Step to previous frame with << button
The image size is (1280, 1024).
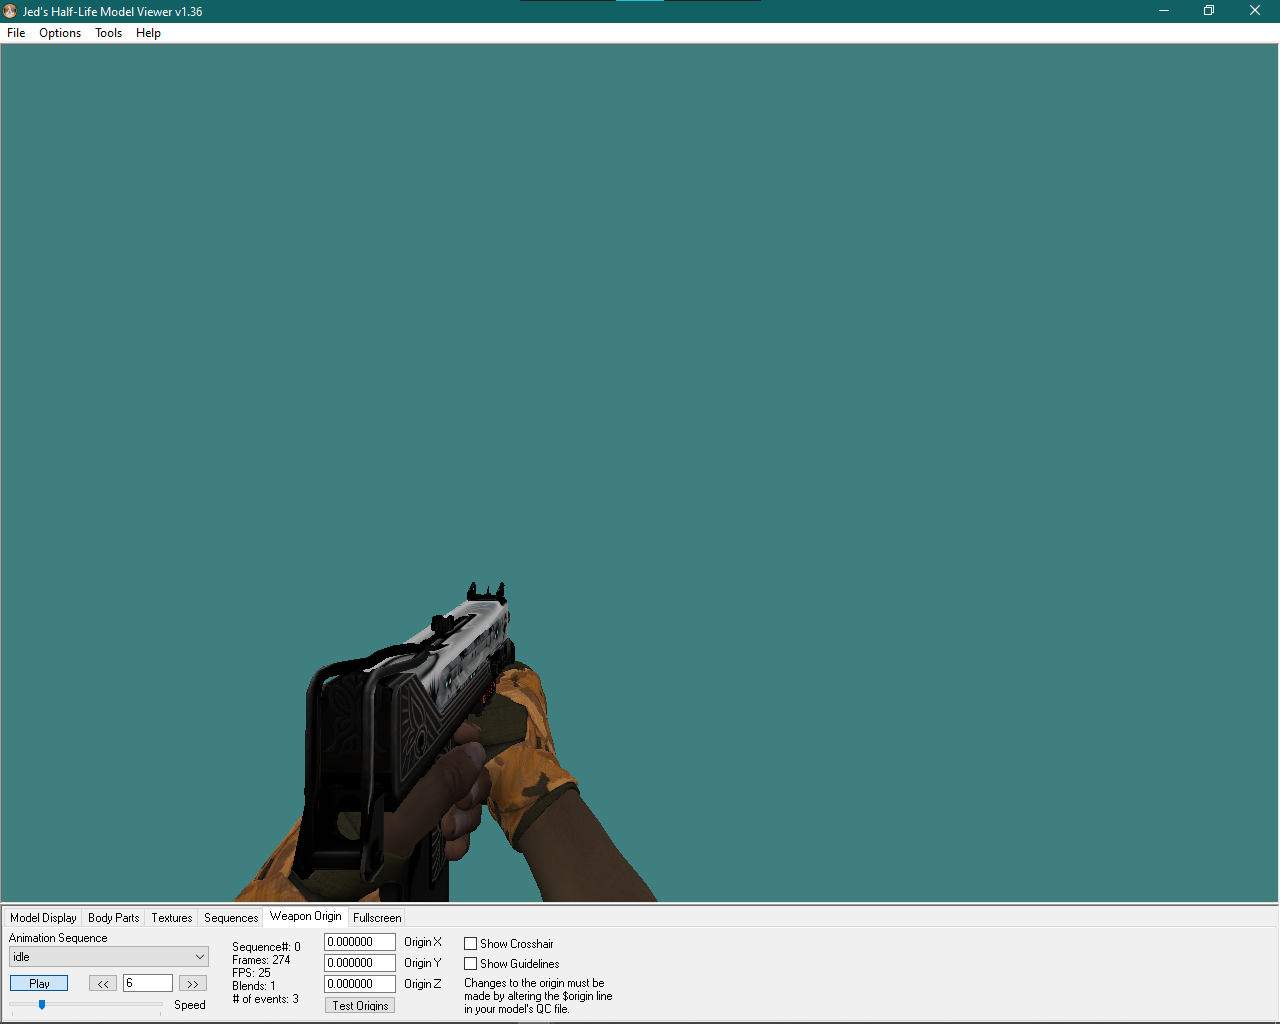tap(103, 984)
